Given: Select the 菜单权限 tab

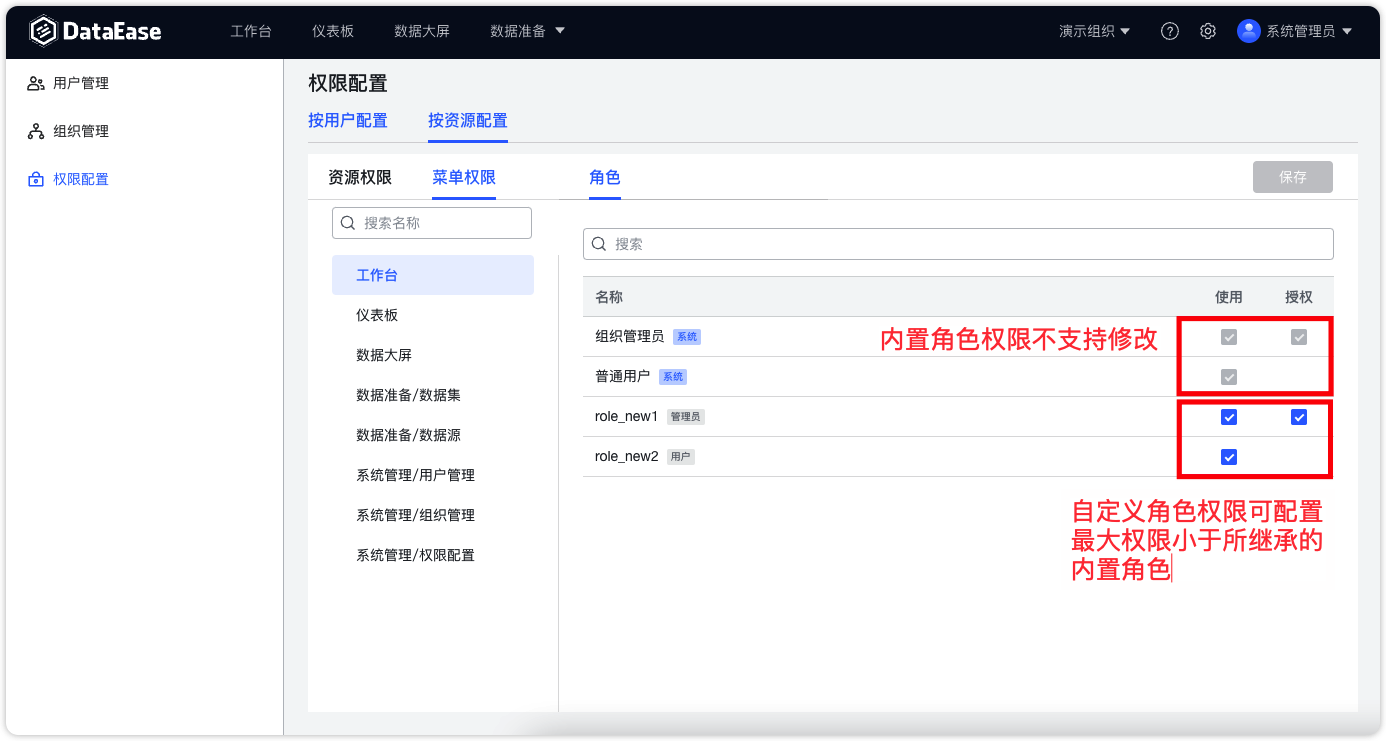Looking at the screenshot, I should click(x=464, y=178).
